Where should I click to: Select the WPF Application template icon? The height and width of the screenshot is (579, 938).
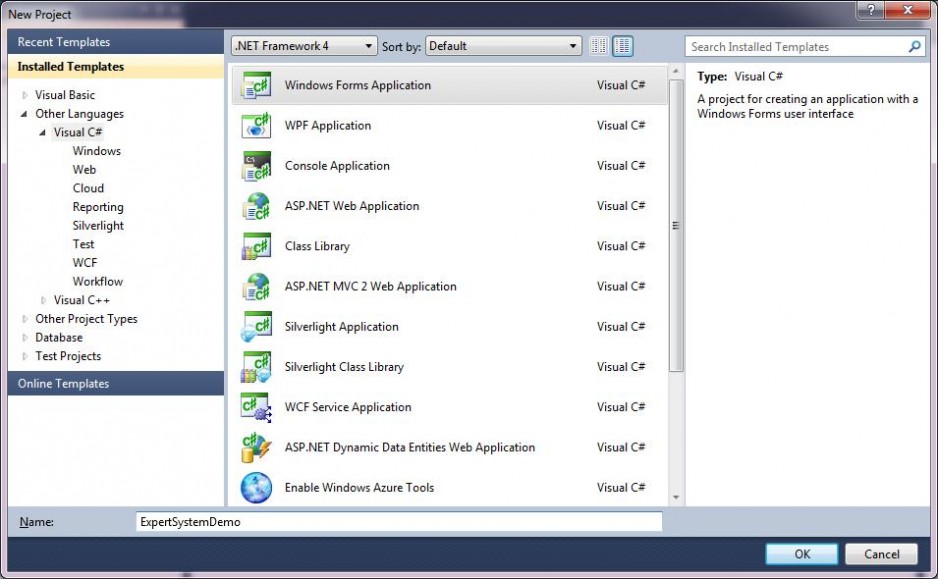click(x=256, y=126)
